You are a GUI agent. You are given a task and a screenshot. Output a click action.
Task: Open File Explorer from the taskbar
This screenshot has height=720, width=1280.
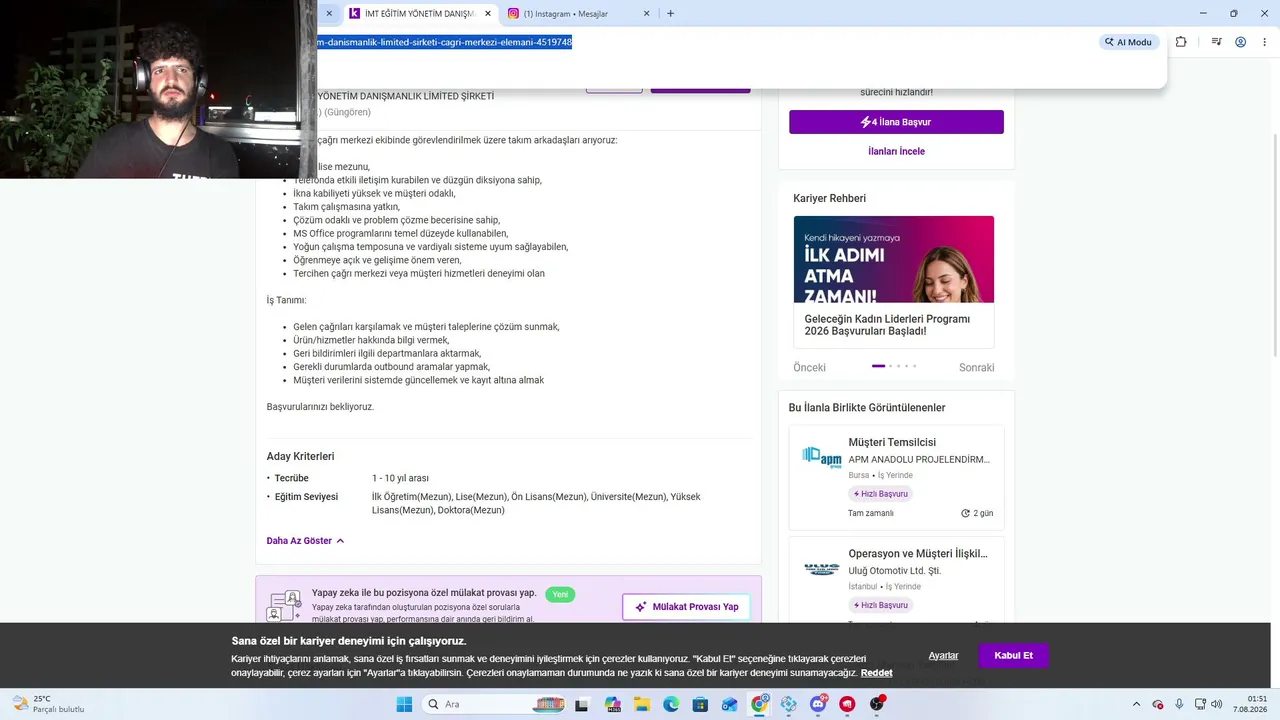(x=641, y=704)
